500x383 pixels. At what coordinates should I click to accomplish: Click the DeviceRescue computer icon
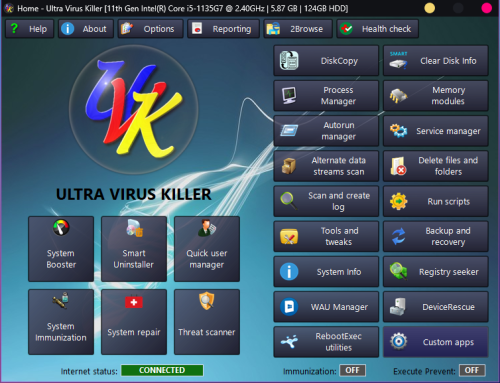coord(398,307)
